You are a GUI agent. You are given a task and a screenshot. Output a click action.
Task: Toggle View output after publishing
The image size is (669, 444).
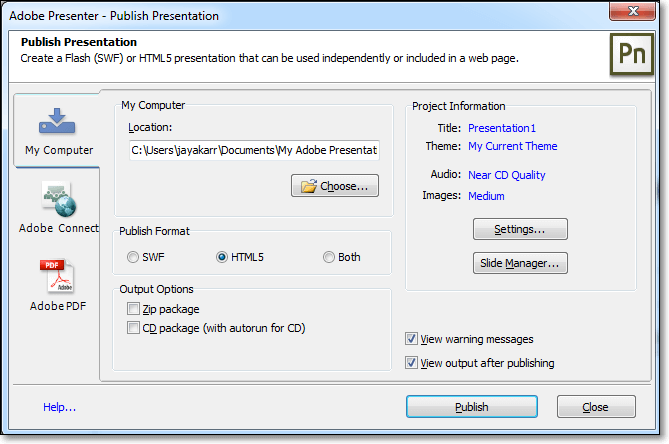pos(412,363)
